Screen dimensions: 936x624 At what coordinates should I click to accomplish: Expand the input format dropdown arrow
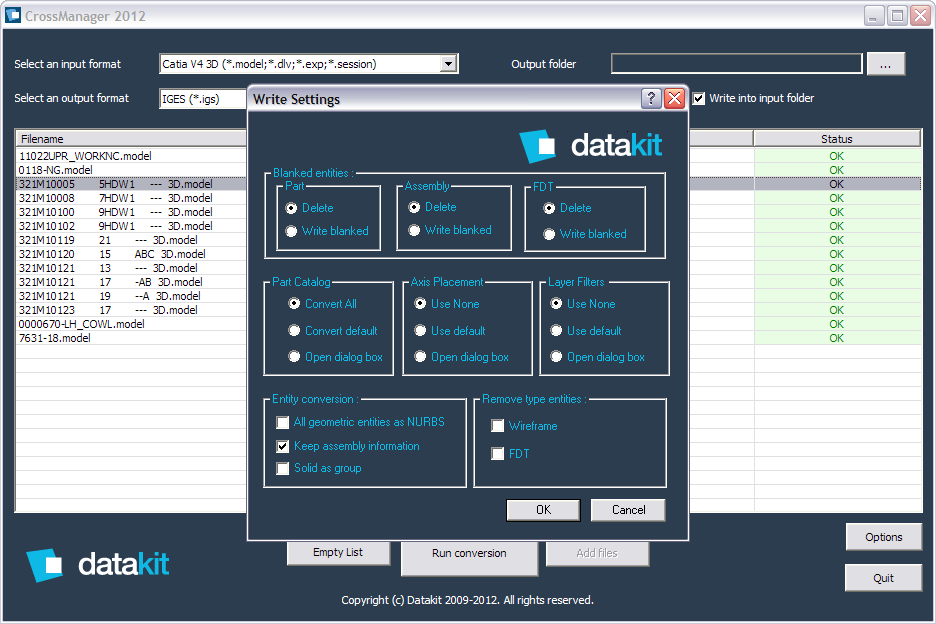click(448, 64)
